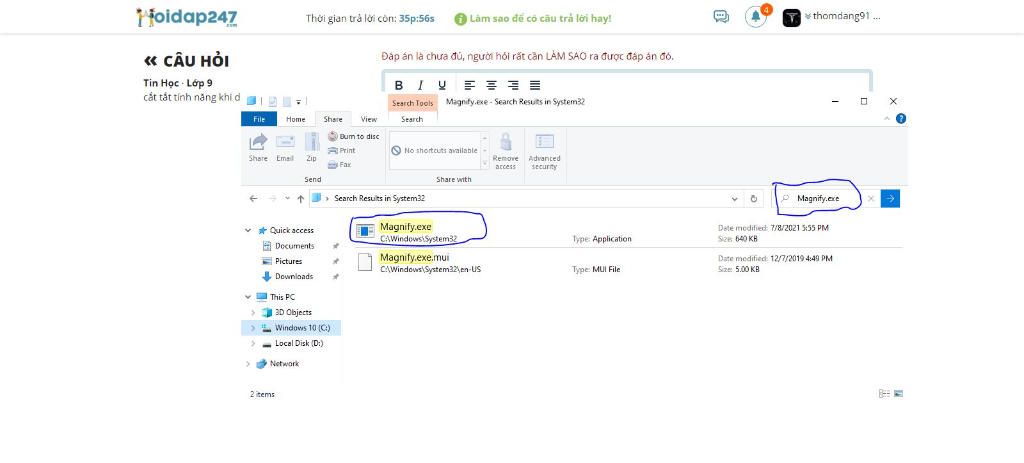Open address bar history dropdown
This screenshot has height=463, width=1024.
coord(735,199)
